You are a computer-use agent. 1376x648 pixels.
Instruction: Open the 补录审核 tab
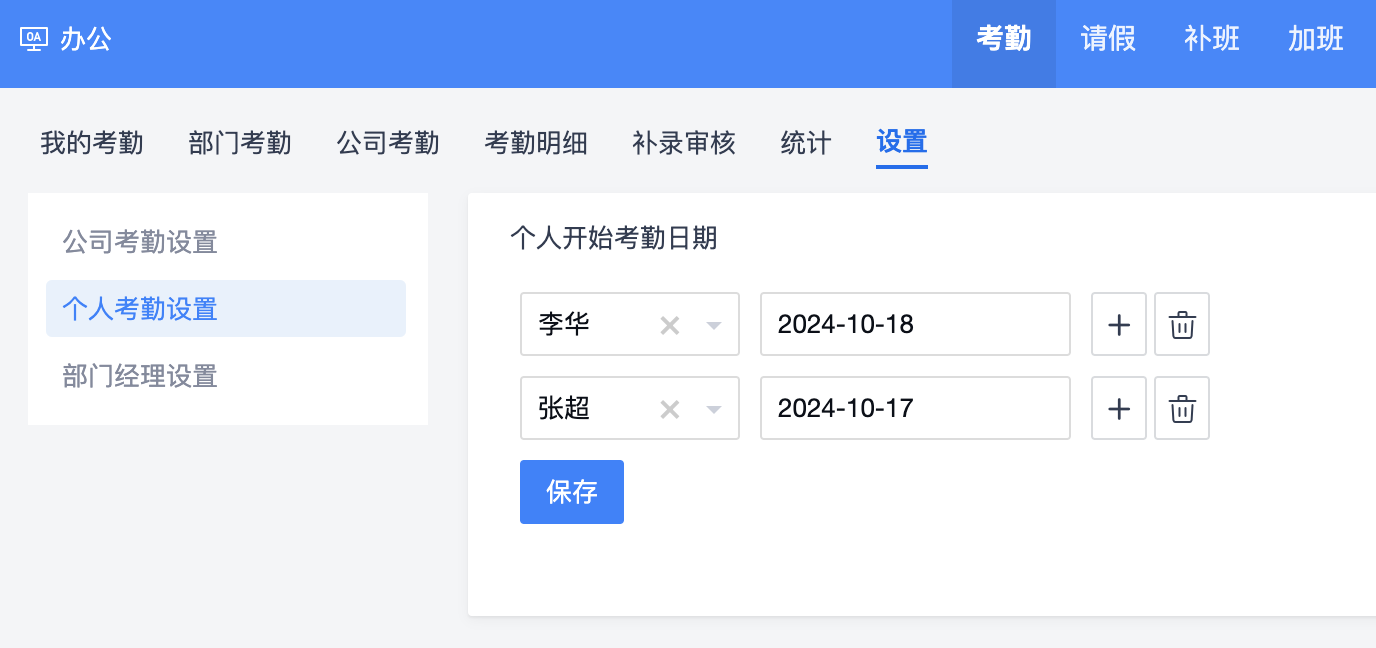684,143
